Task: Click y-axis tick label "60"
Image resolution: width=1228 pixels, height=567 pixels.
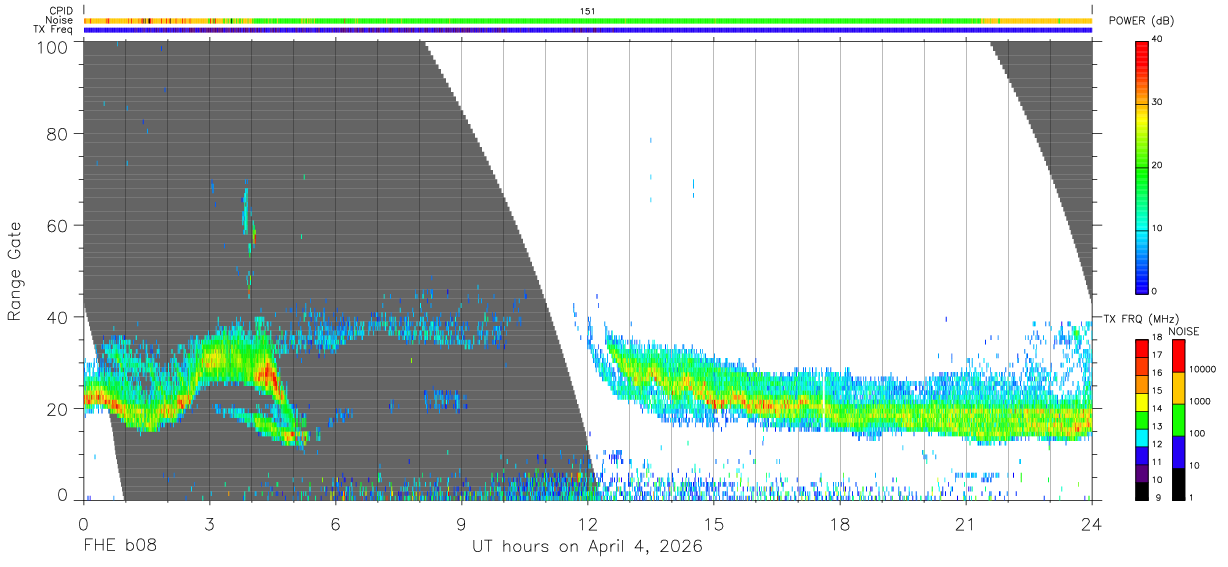Action: pyautogui.click(x=59, y=225)
